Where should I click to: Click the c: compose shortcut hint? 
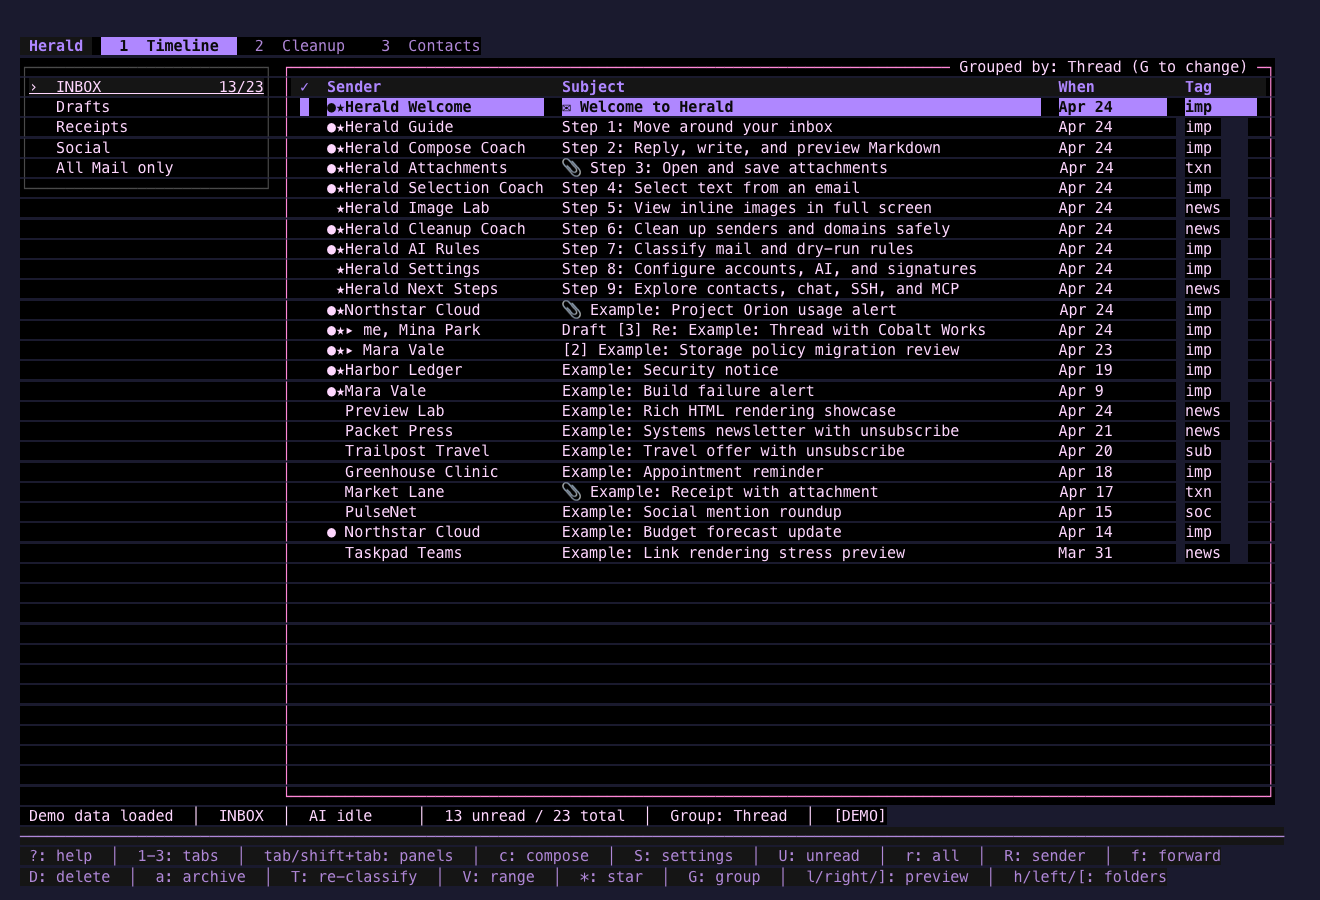click(544, 856)
